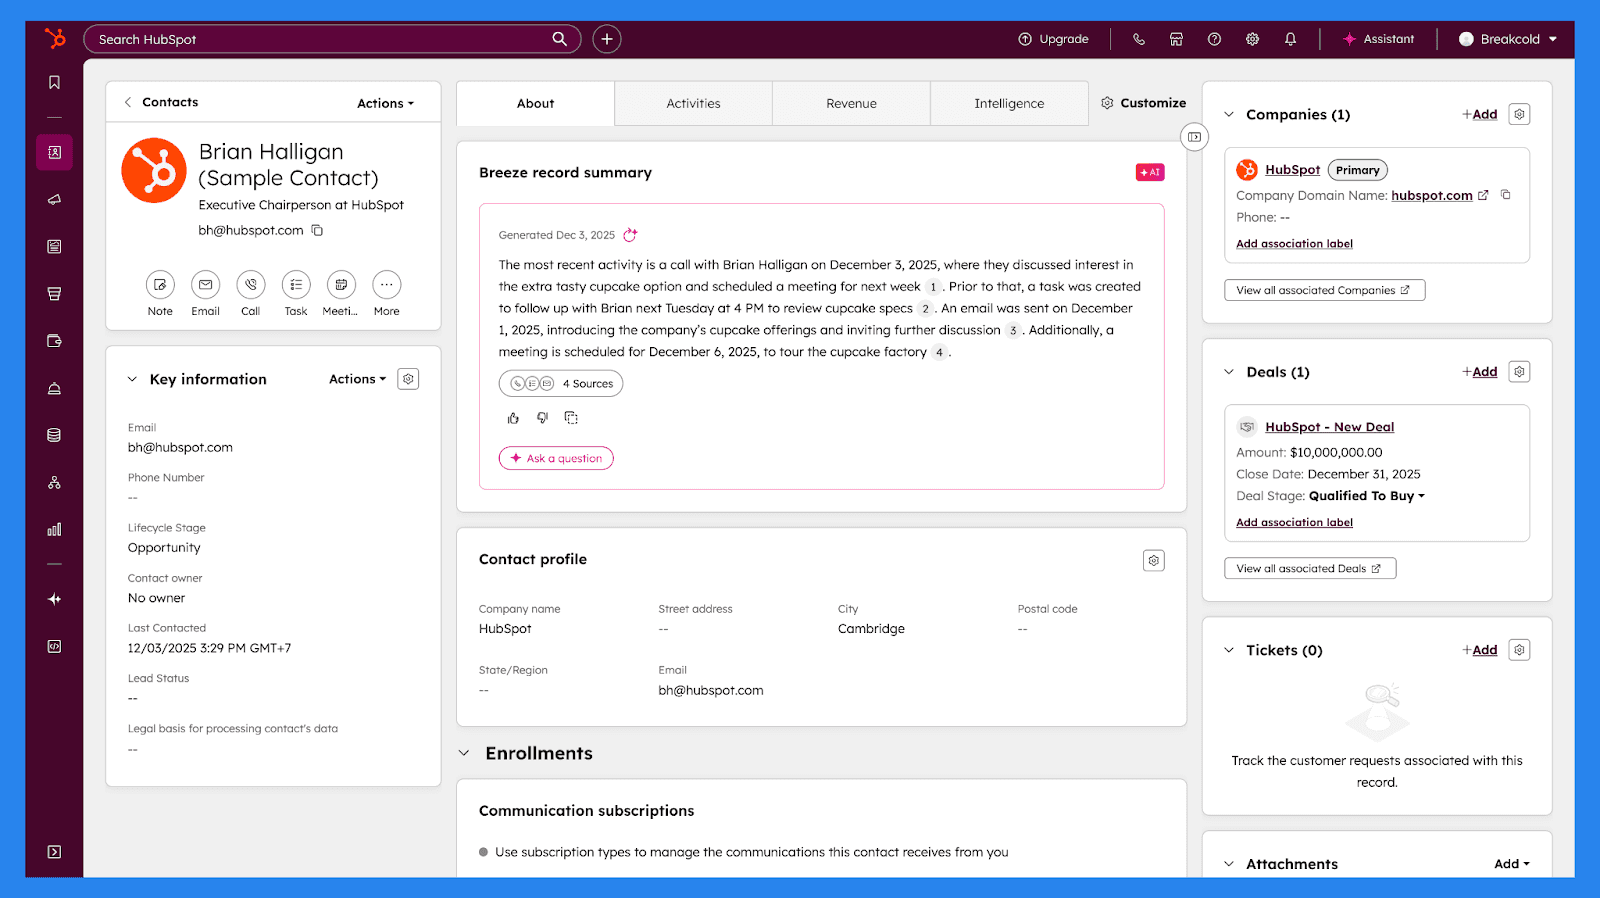This screenshot has width=1600, height=898.
Task: Click the Task action icon
Action: (x=296, y=285)
